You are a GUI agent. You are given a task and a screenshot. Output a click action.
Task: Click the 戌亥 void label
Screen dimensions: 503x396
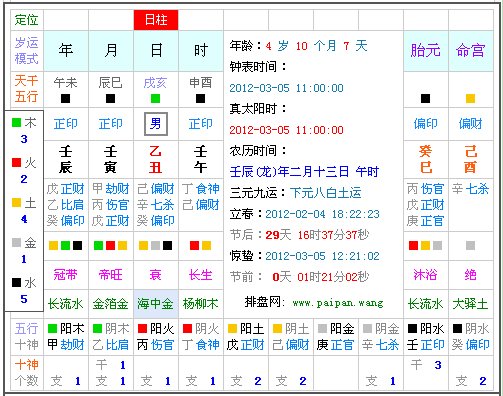pyautogui.click(x=155, y=82)
